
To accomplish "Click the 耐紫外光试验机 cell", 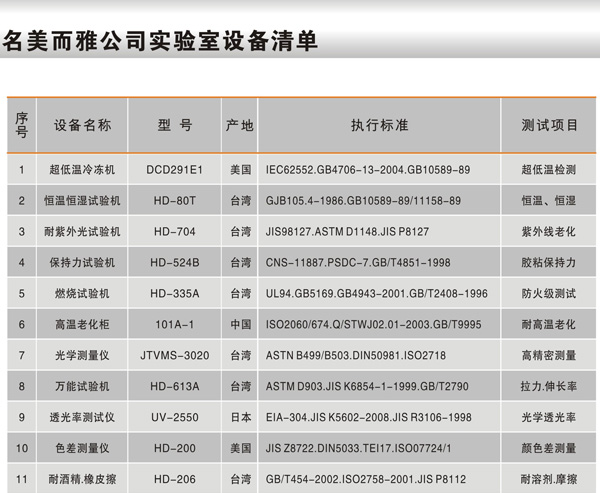I will click(82, 232).
